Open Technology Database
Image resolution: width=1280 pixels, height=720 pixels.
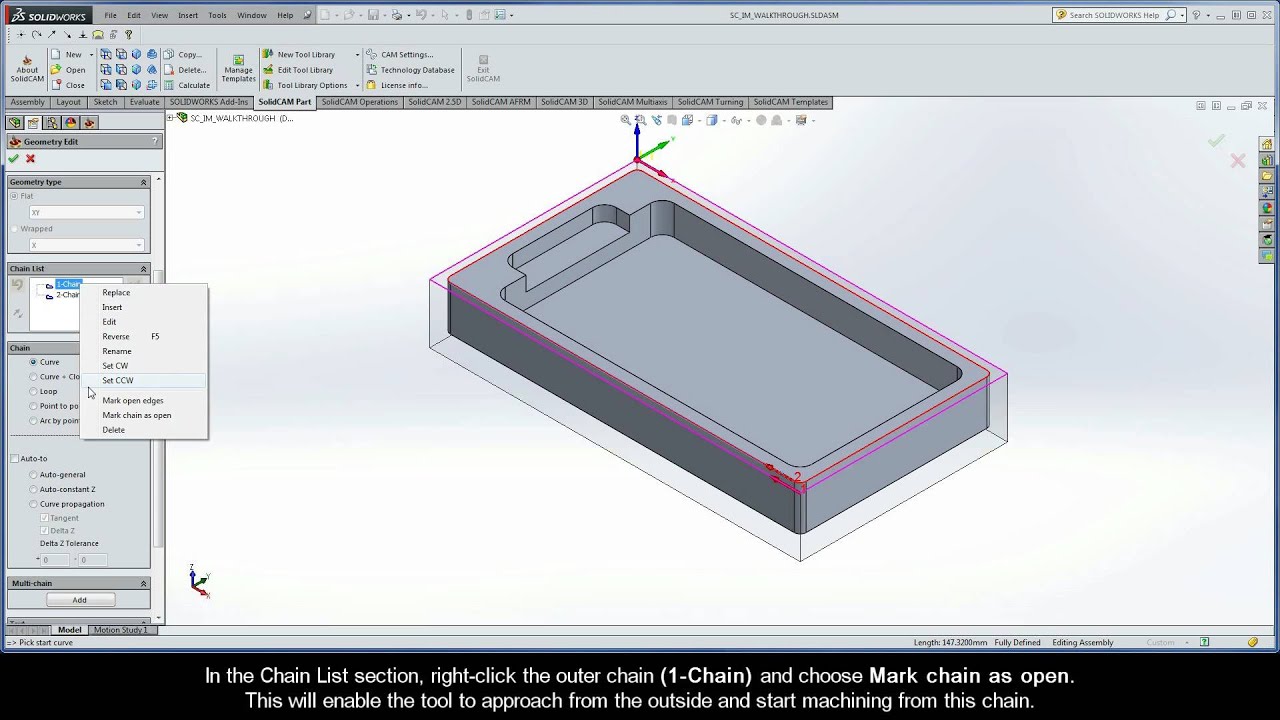pyautogui.click(x=410, y=70)
